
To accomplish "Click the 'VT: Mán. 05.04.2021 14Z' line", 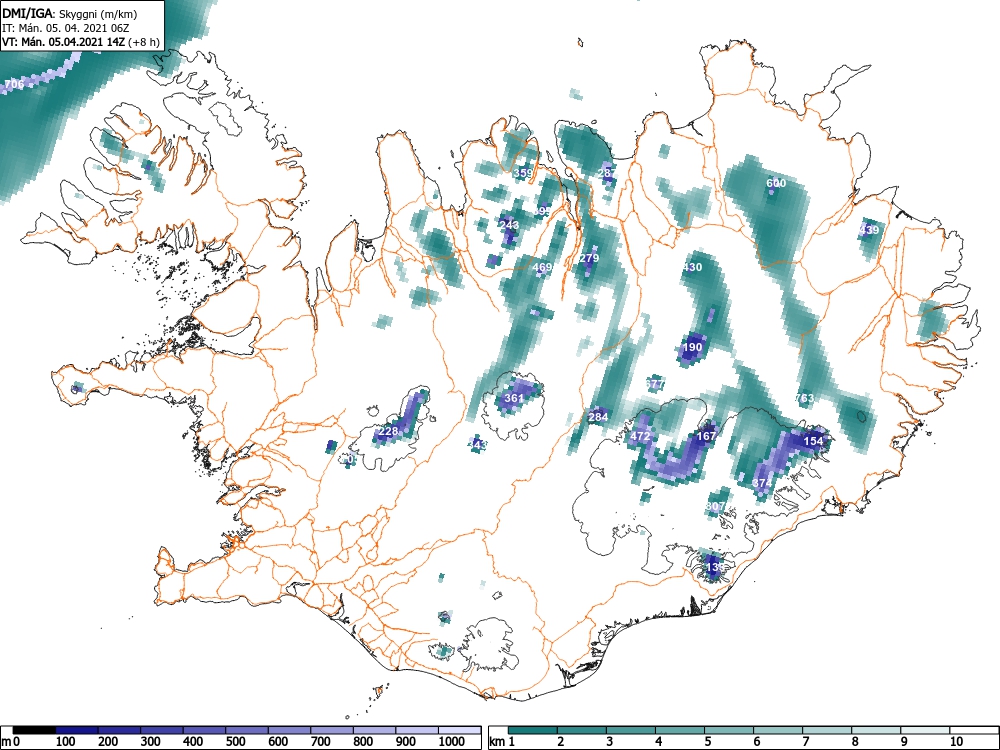I will coord(64,42).
